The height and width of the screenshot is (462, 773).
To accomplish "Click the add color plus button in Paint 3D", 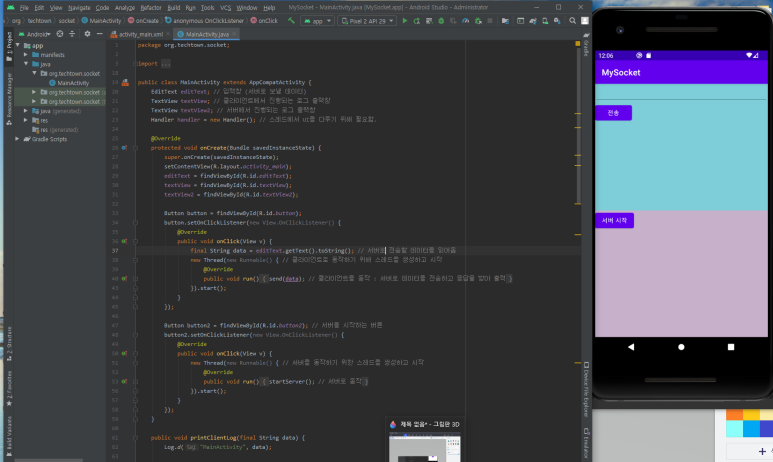I will tap(762, 451).
